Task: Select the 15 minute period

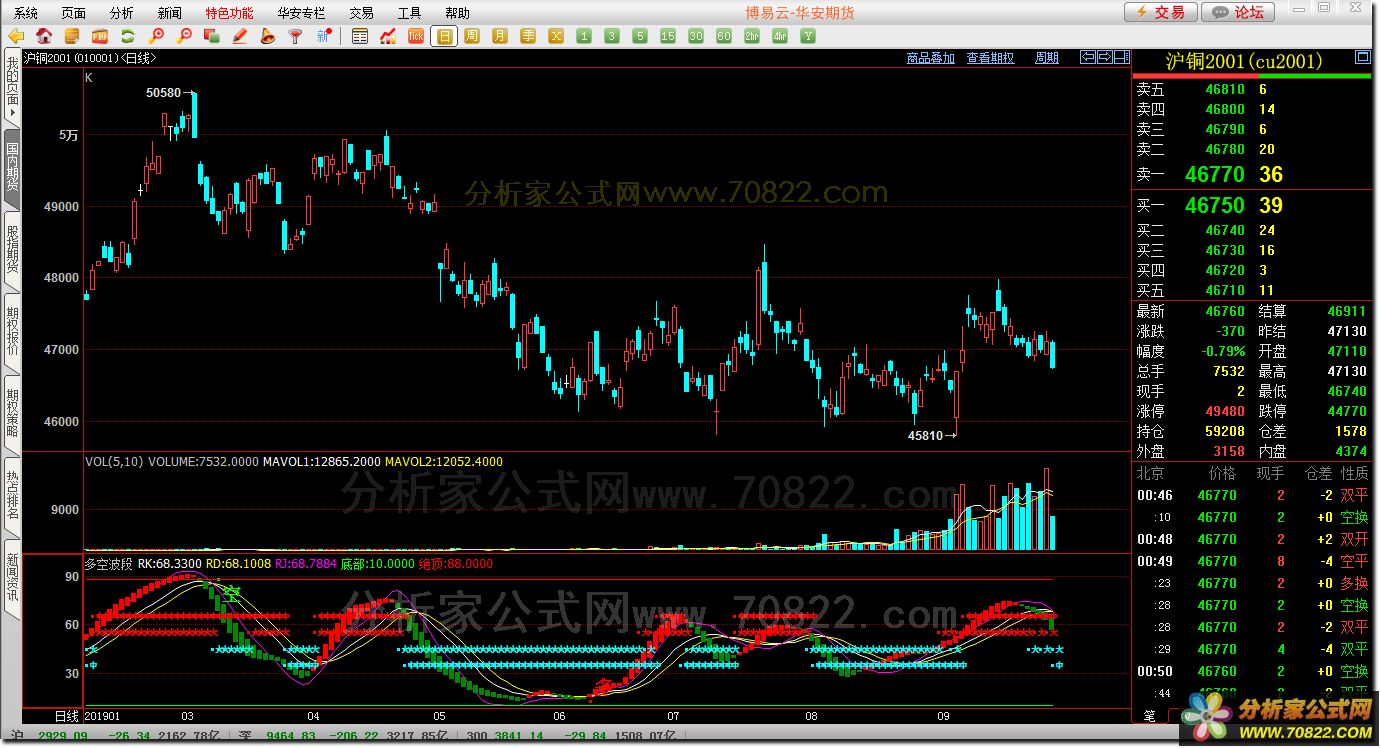Action: (668, 36)
